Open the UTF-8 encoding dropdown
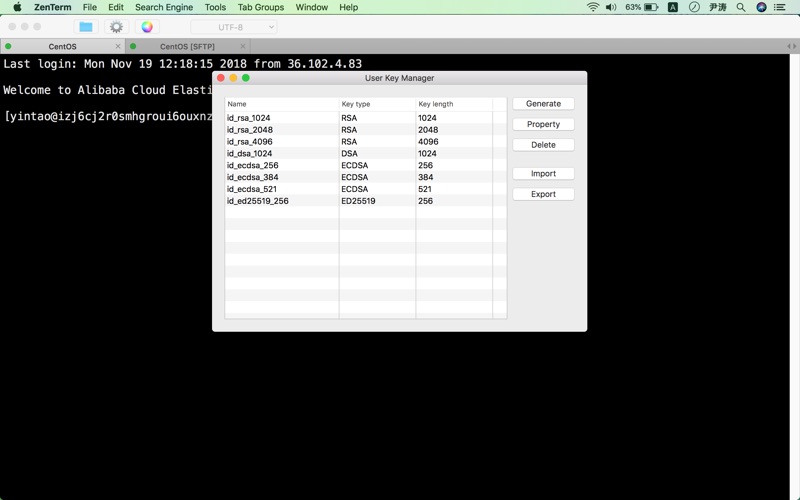 pyautogui.click(x=234, y=27)
